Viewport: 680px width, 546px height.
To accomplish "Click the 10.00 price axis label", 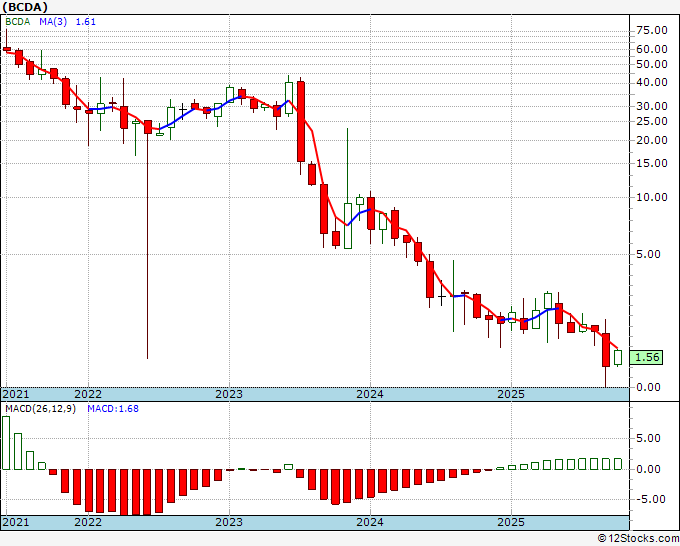I will pos(652,197).
